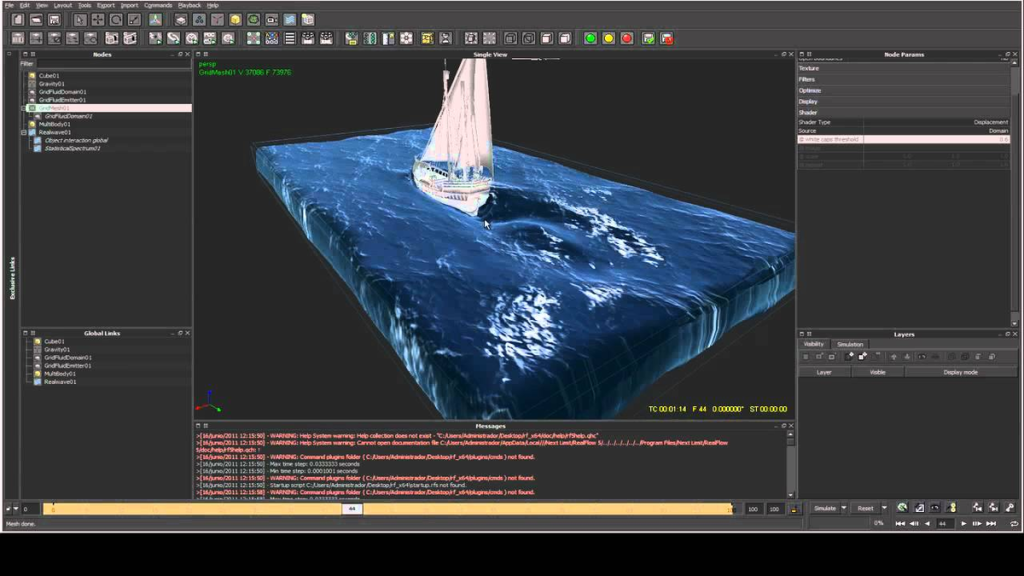The height and width of the screenshot is (576, 1024).
Task: Collapse the Realwave01 node tree
Action: (24, 132)
